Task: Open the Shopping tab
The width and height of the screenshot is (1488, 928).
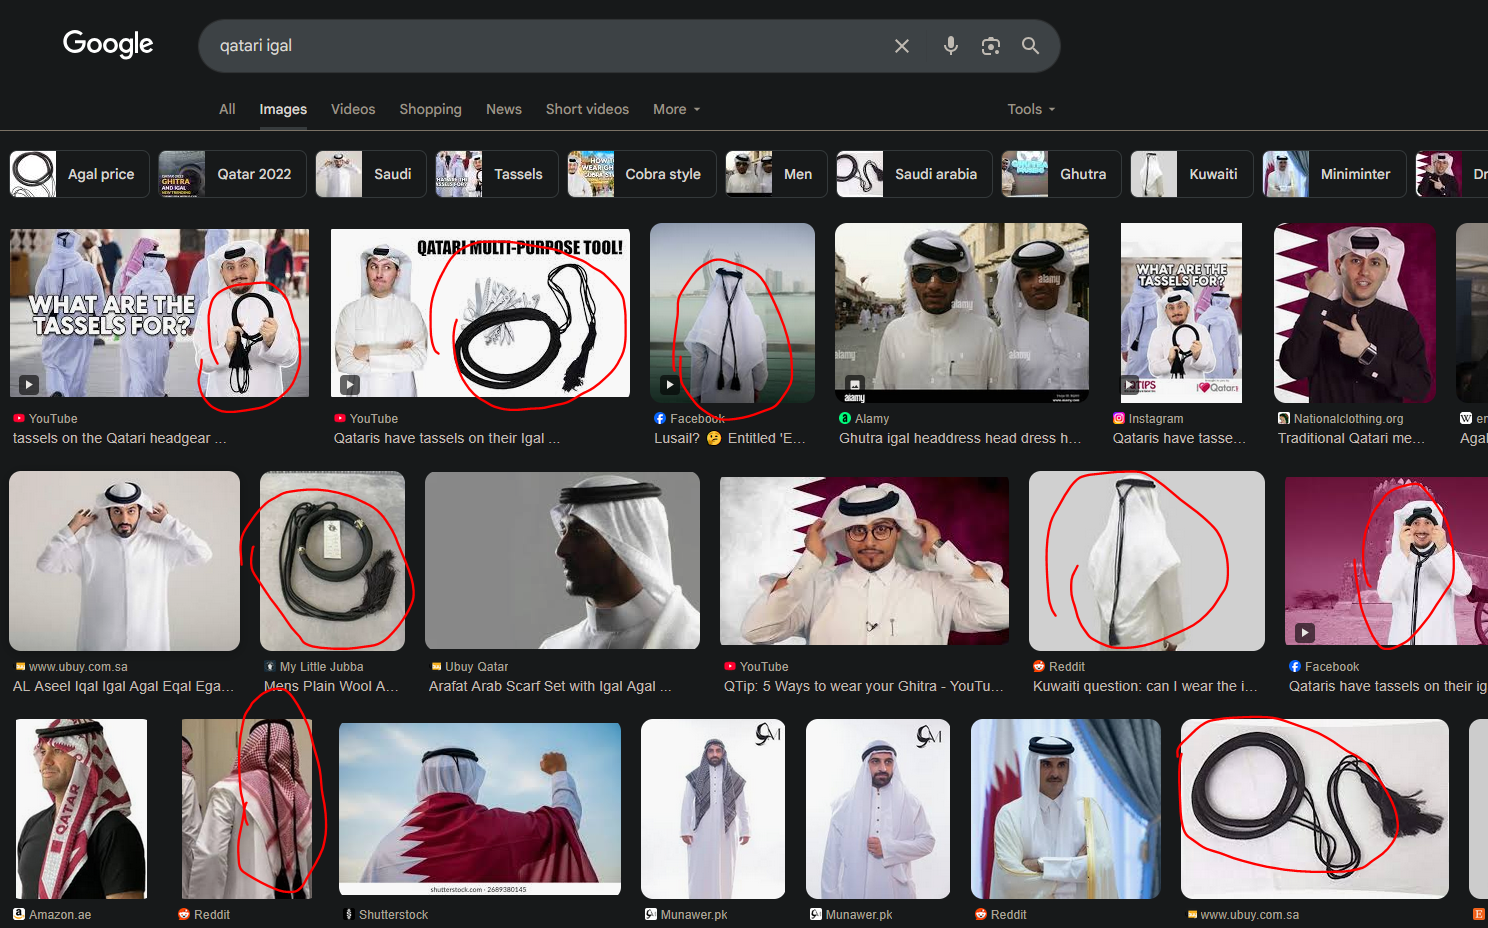Action: (x=430, y=109)
